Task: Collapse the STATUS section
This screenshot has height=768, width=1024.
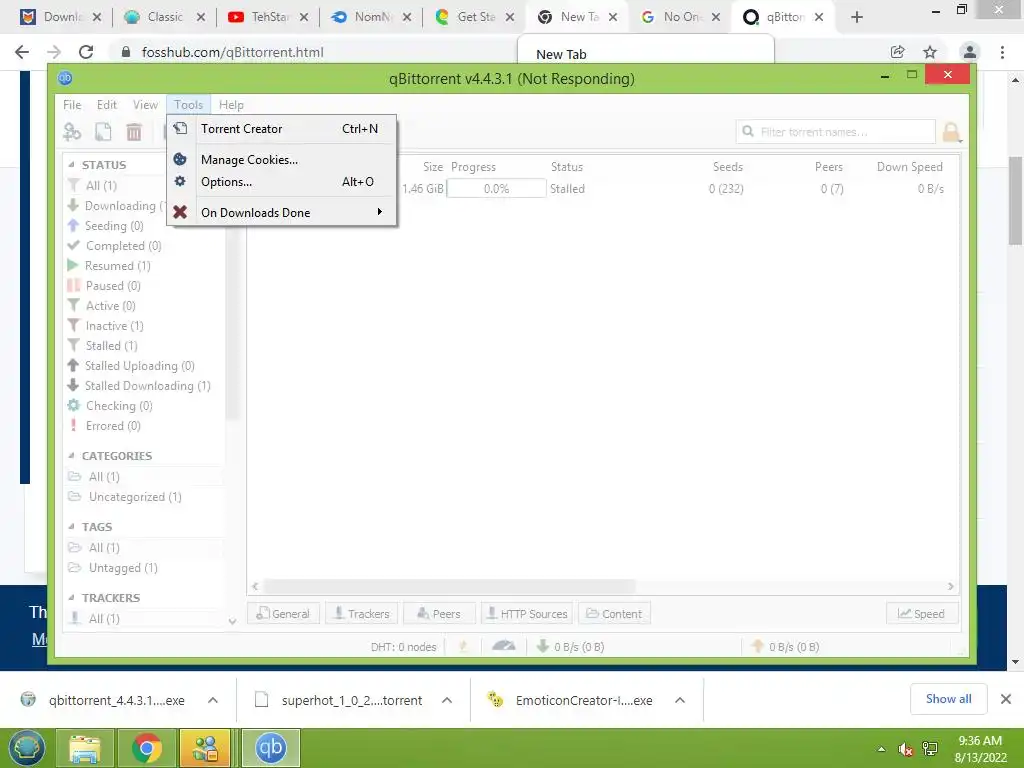Action: coord(71,165)
